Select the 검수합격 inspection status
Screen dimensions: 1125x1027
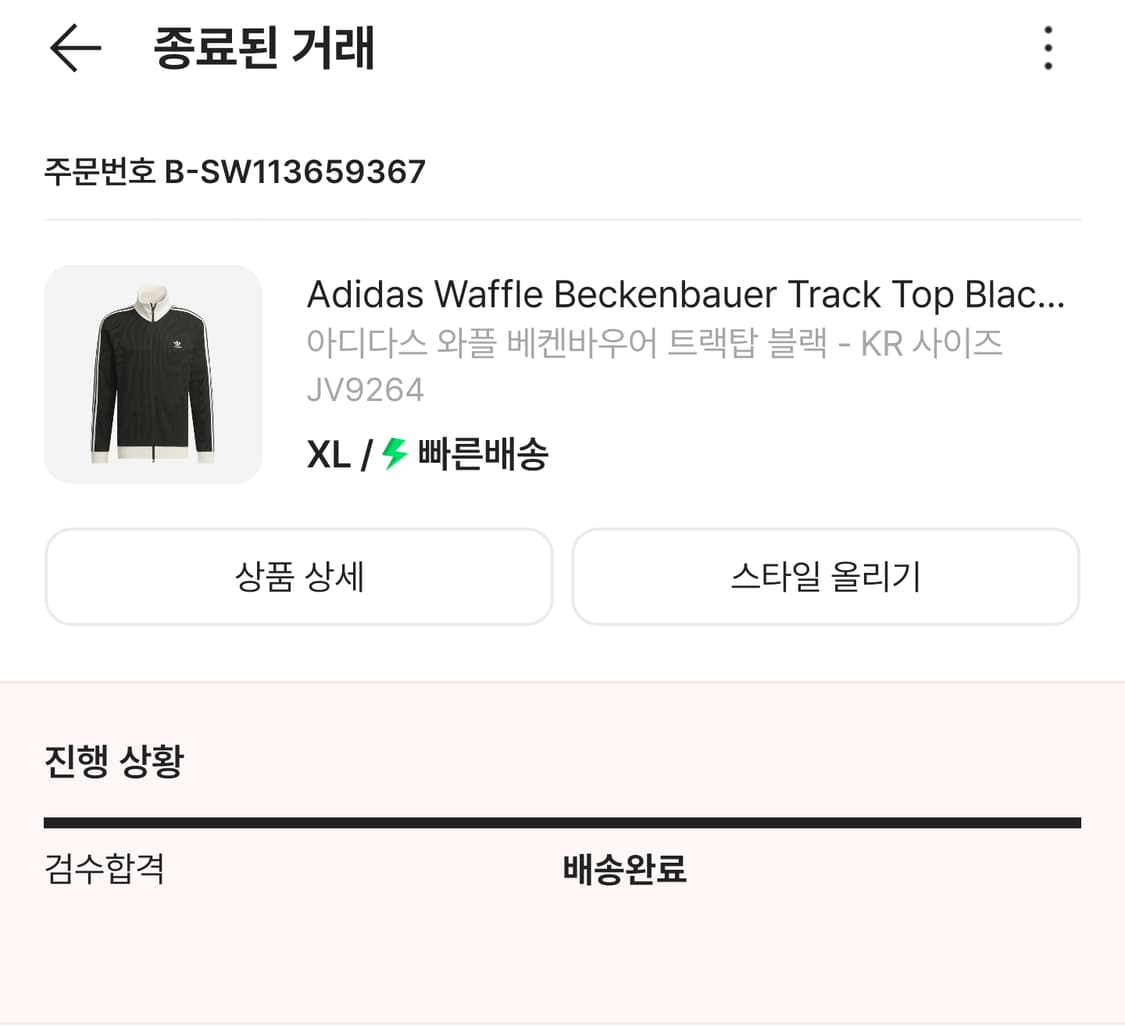click(x=104, y=870)
